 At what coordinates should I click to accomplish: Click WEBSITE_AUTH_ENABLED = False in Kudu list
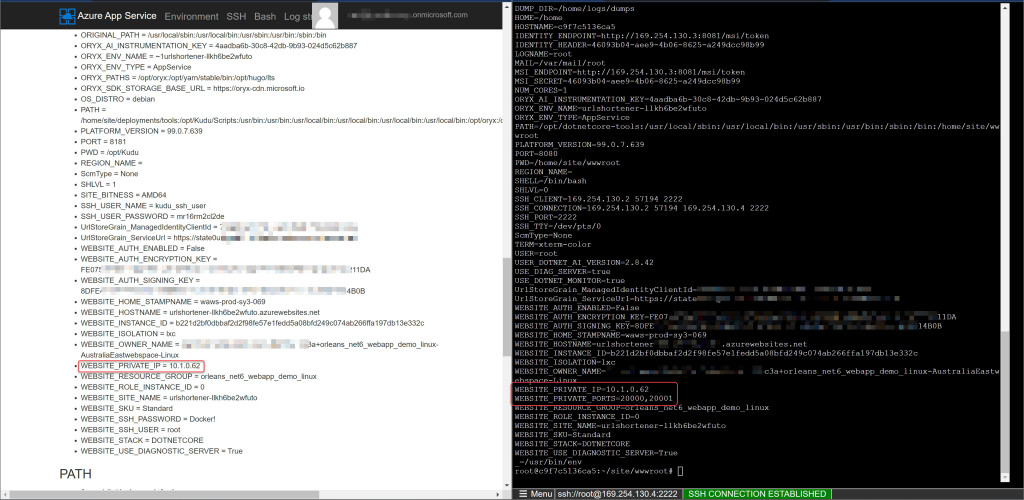click(x=142, y=249)
